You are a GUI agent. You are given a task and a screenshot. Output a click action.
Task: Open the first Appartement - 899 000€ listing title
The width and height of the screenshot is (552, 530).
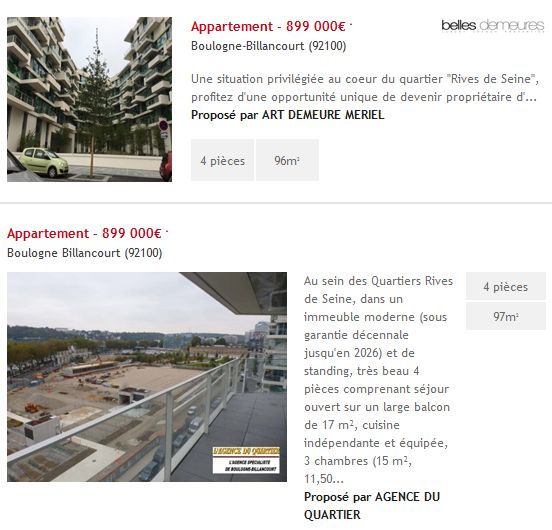point(268,26)
